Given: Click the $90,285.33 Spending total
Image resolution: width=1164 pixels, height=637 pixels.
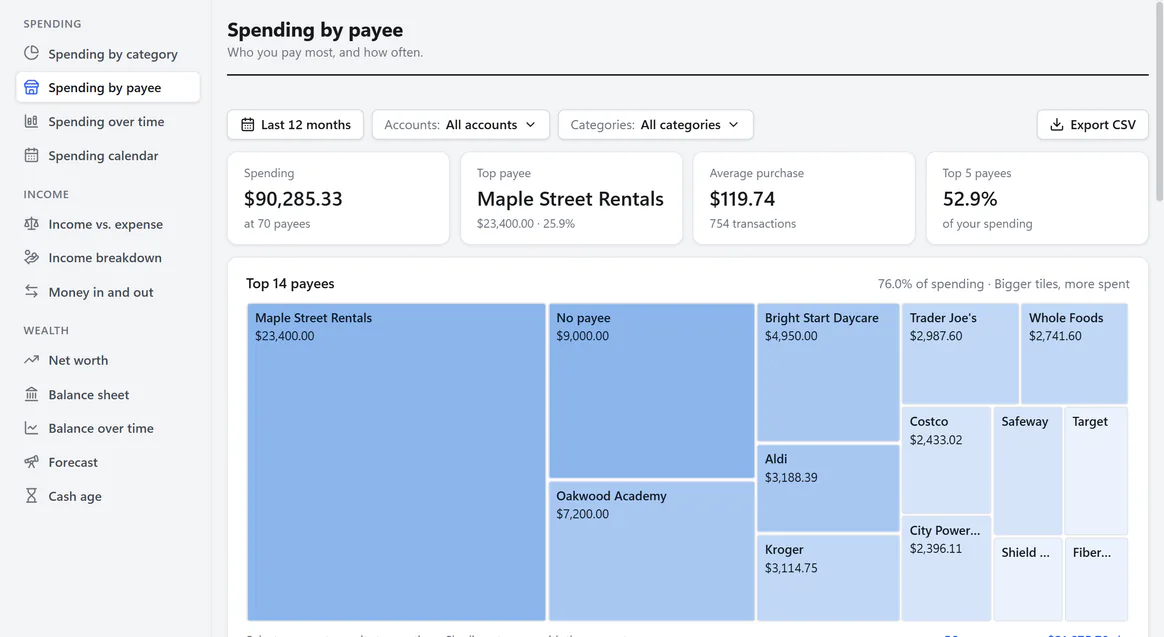Looking at the screenshot, I should [293, 199].
